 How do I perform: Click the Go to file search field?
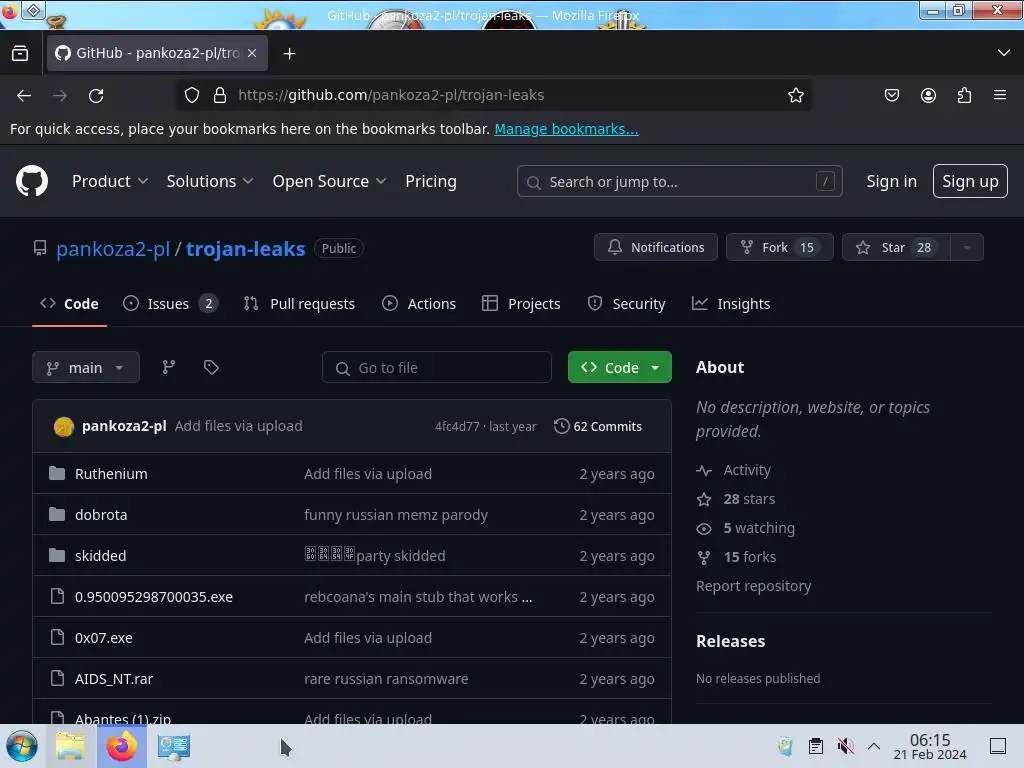click(x=436, y=367)
